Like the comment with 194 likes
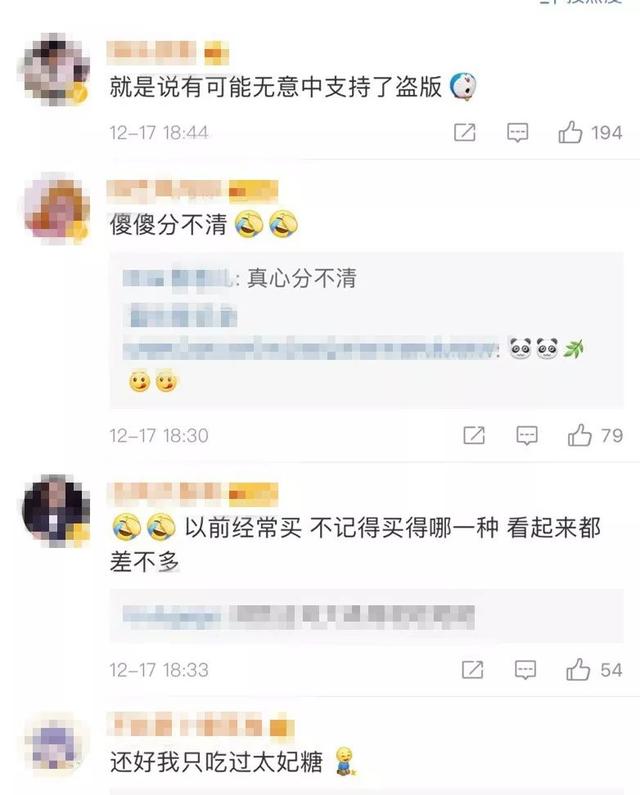This screenshot has width=640, height=795. [570, 132]
